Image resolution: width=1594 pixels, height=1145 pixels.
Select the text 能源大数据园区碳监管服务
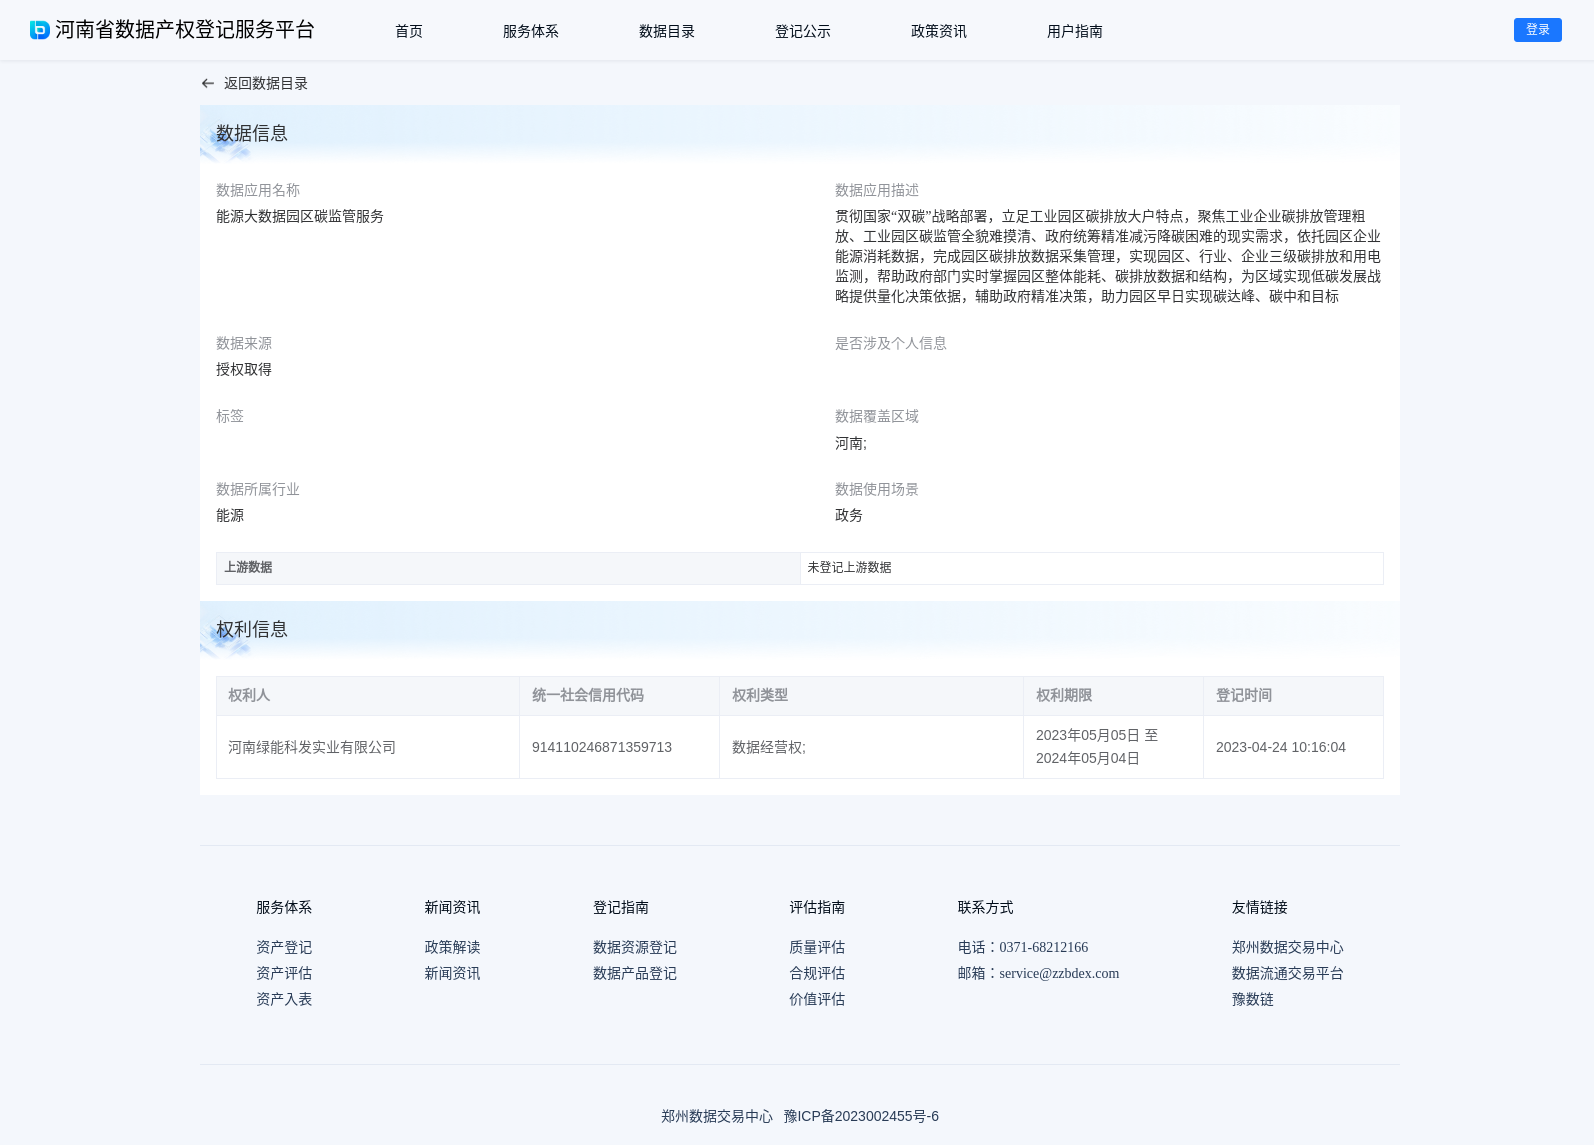coord(300,216)
